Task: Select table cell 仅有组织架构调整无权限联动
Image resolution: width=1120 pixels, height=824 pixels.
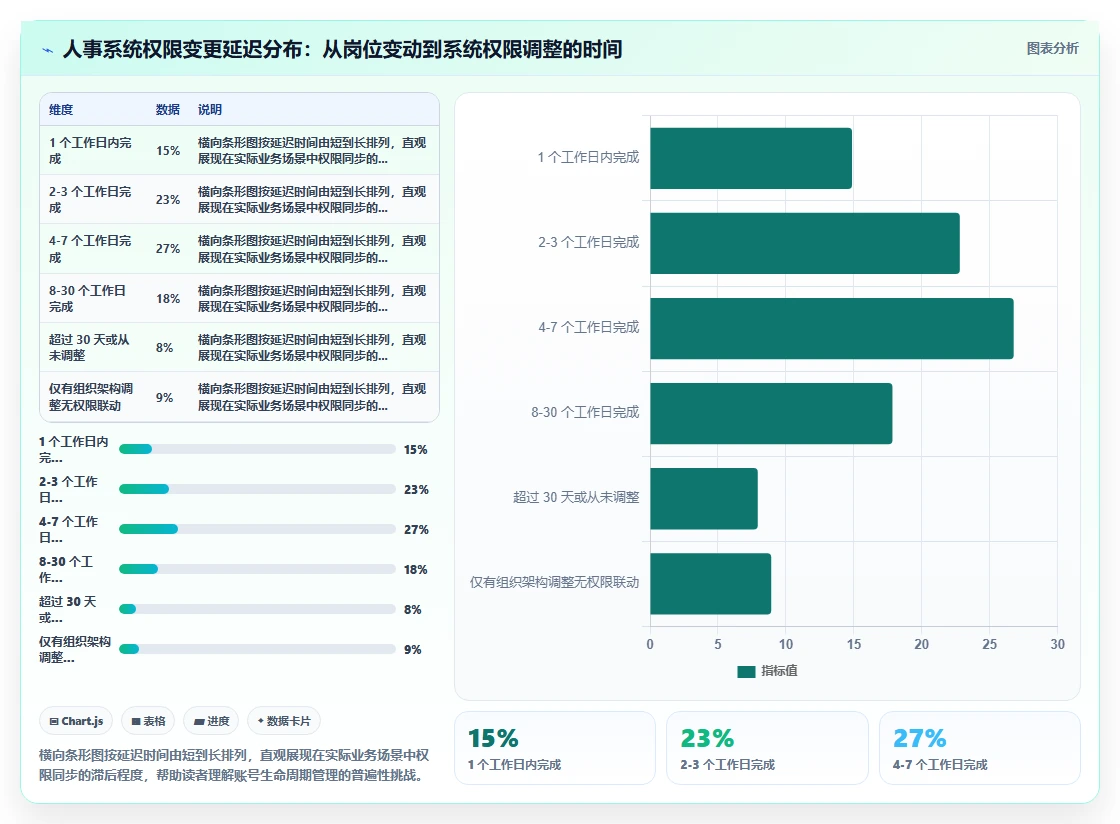Action: click(93, 397)
